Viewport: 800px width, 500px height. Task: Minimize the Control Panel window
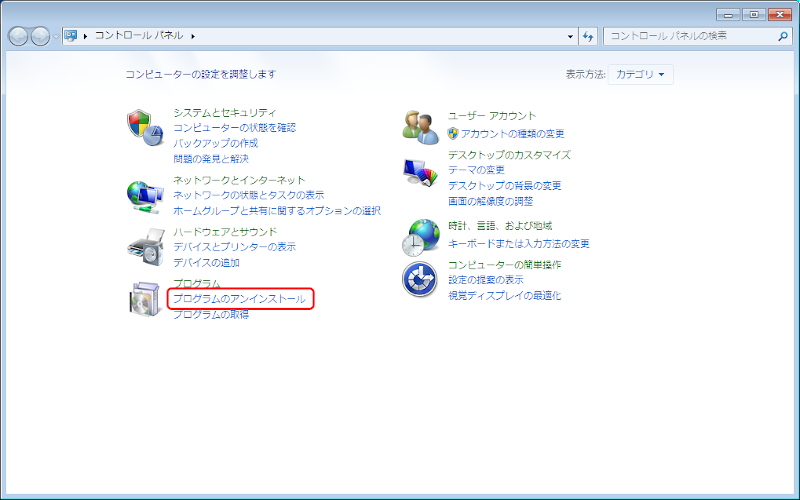[728, 15]
